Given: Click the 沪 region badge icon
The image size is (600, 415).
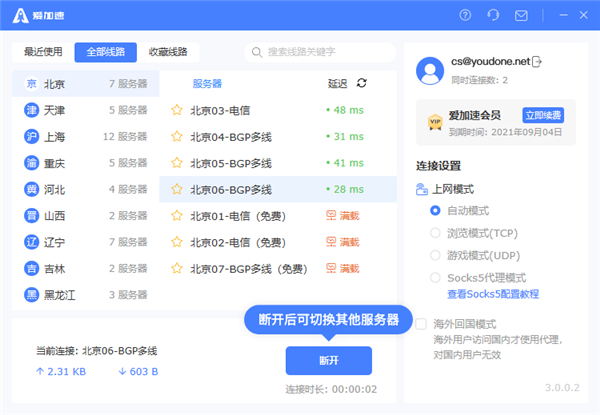Looking at the screenshot, I should pos(31,137).
